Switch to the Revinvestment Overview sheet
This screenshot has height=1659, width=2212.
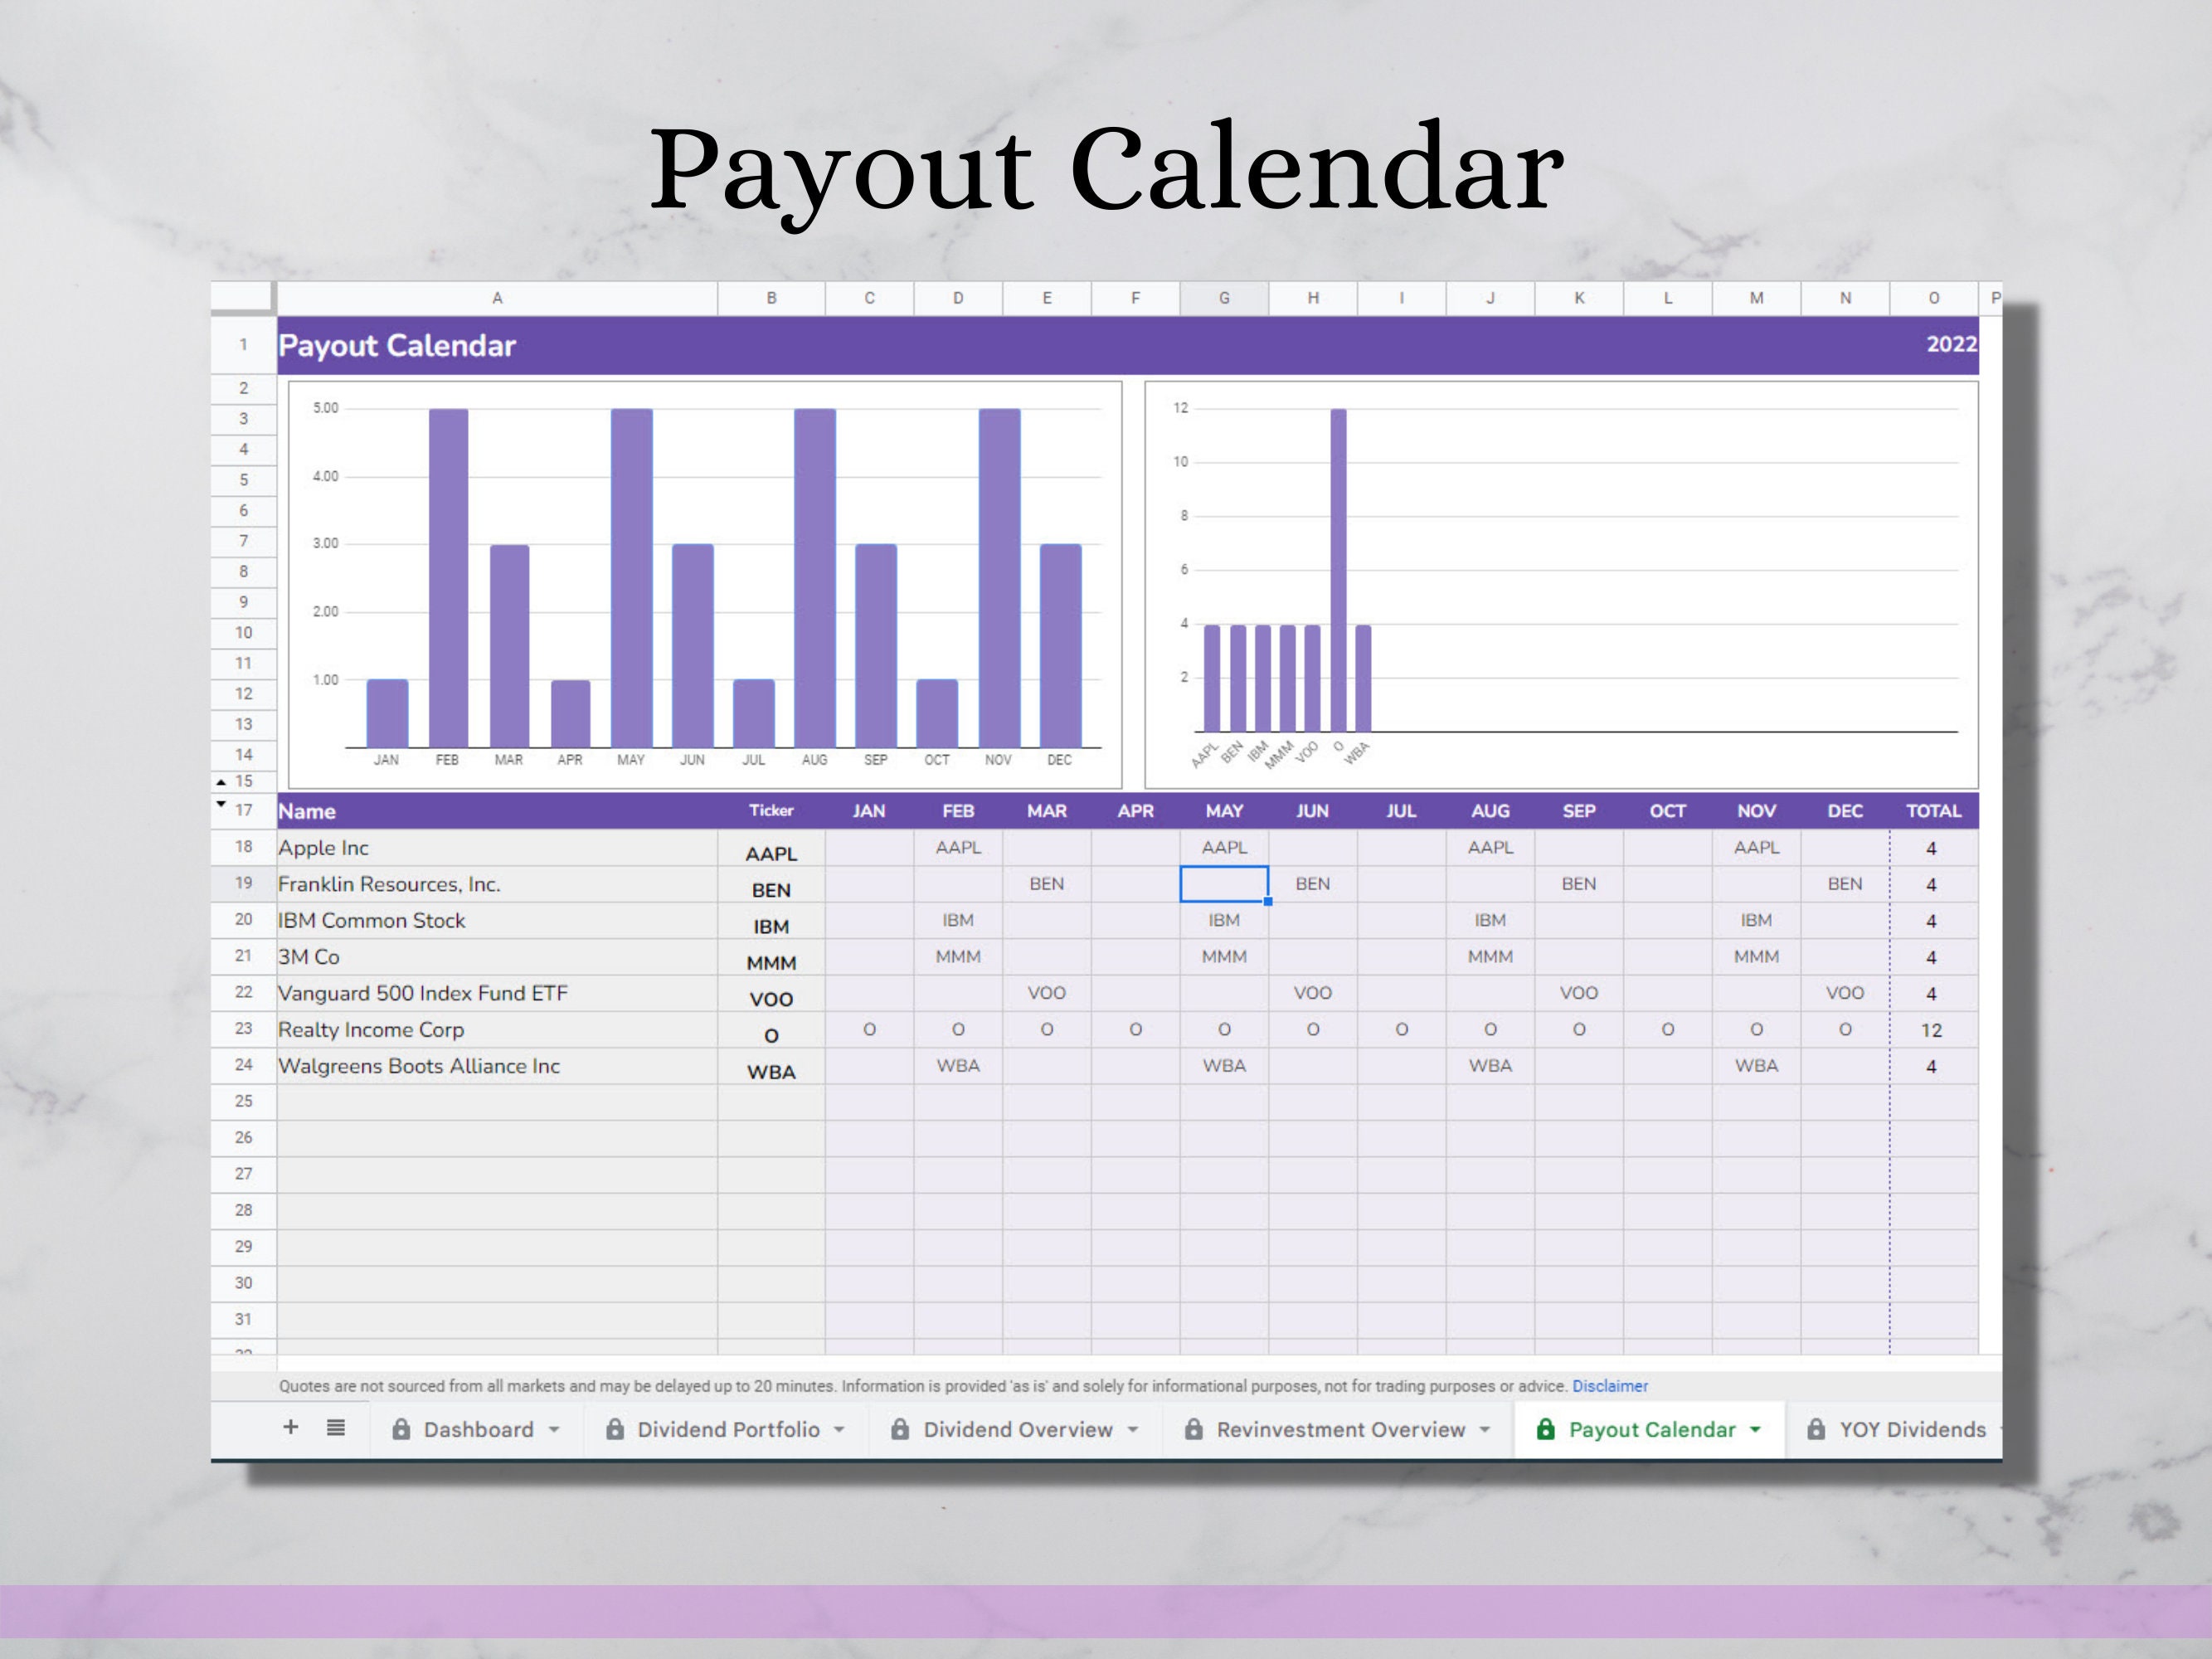click(x=1340, y=1429)
